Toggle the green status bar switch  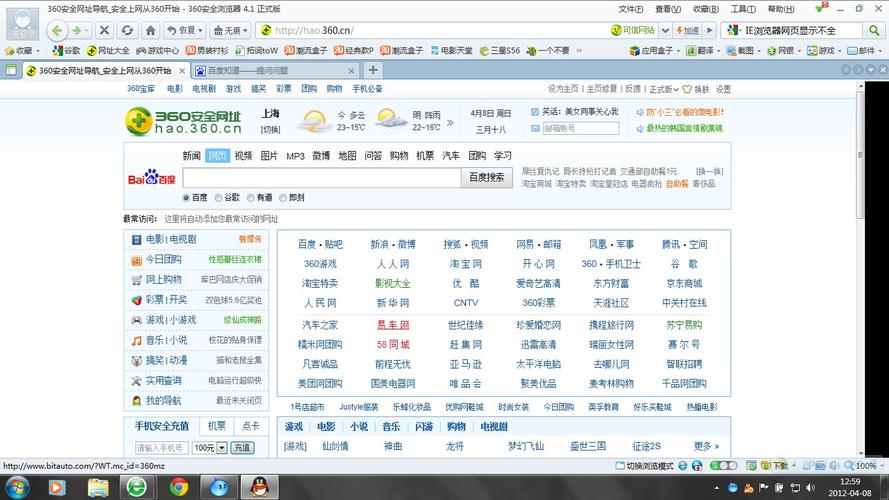click(x=723, y=465)
